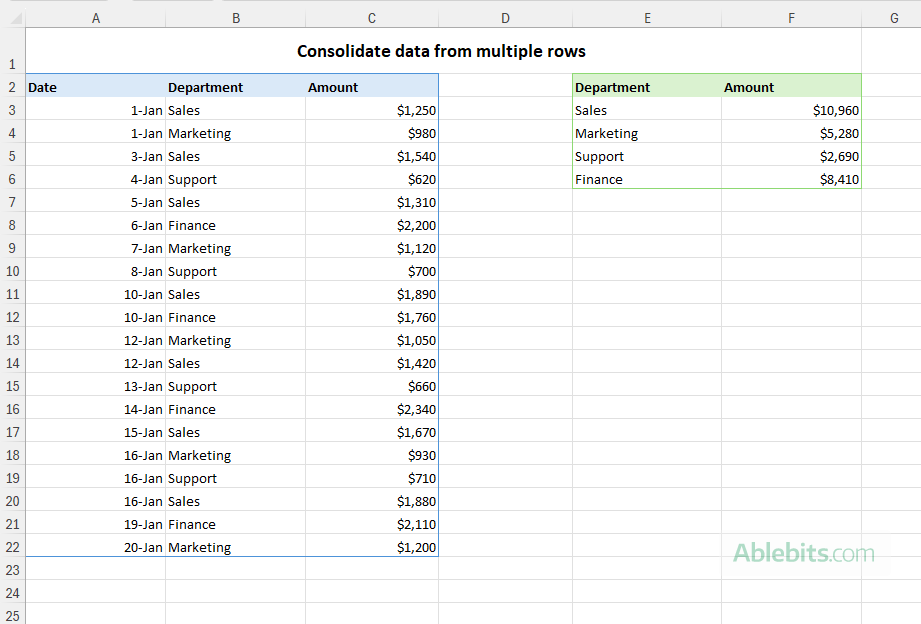Select the cell containing '$10,960'

pyautogui.click(x=791, y=110)
